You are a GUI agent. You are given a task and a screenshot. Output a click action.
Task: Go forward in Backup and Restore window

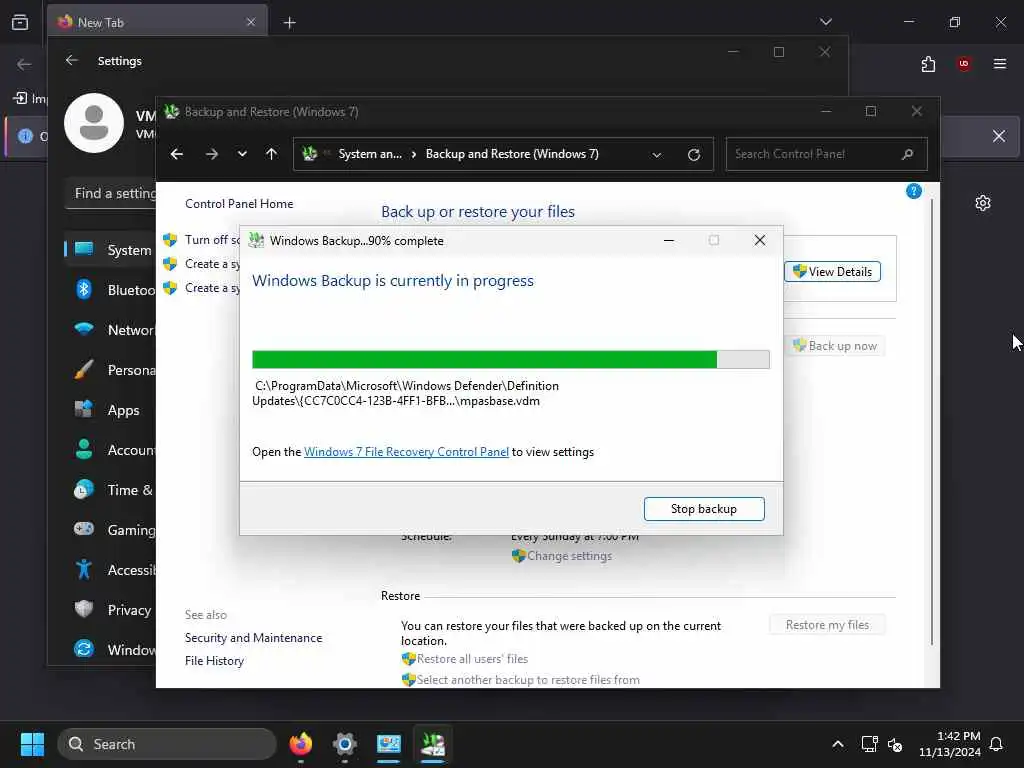(212, 154)
